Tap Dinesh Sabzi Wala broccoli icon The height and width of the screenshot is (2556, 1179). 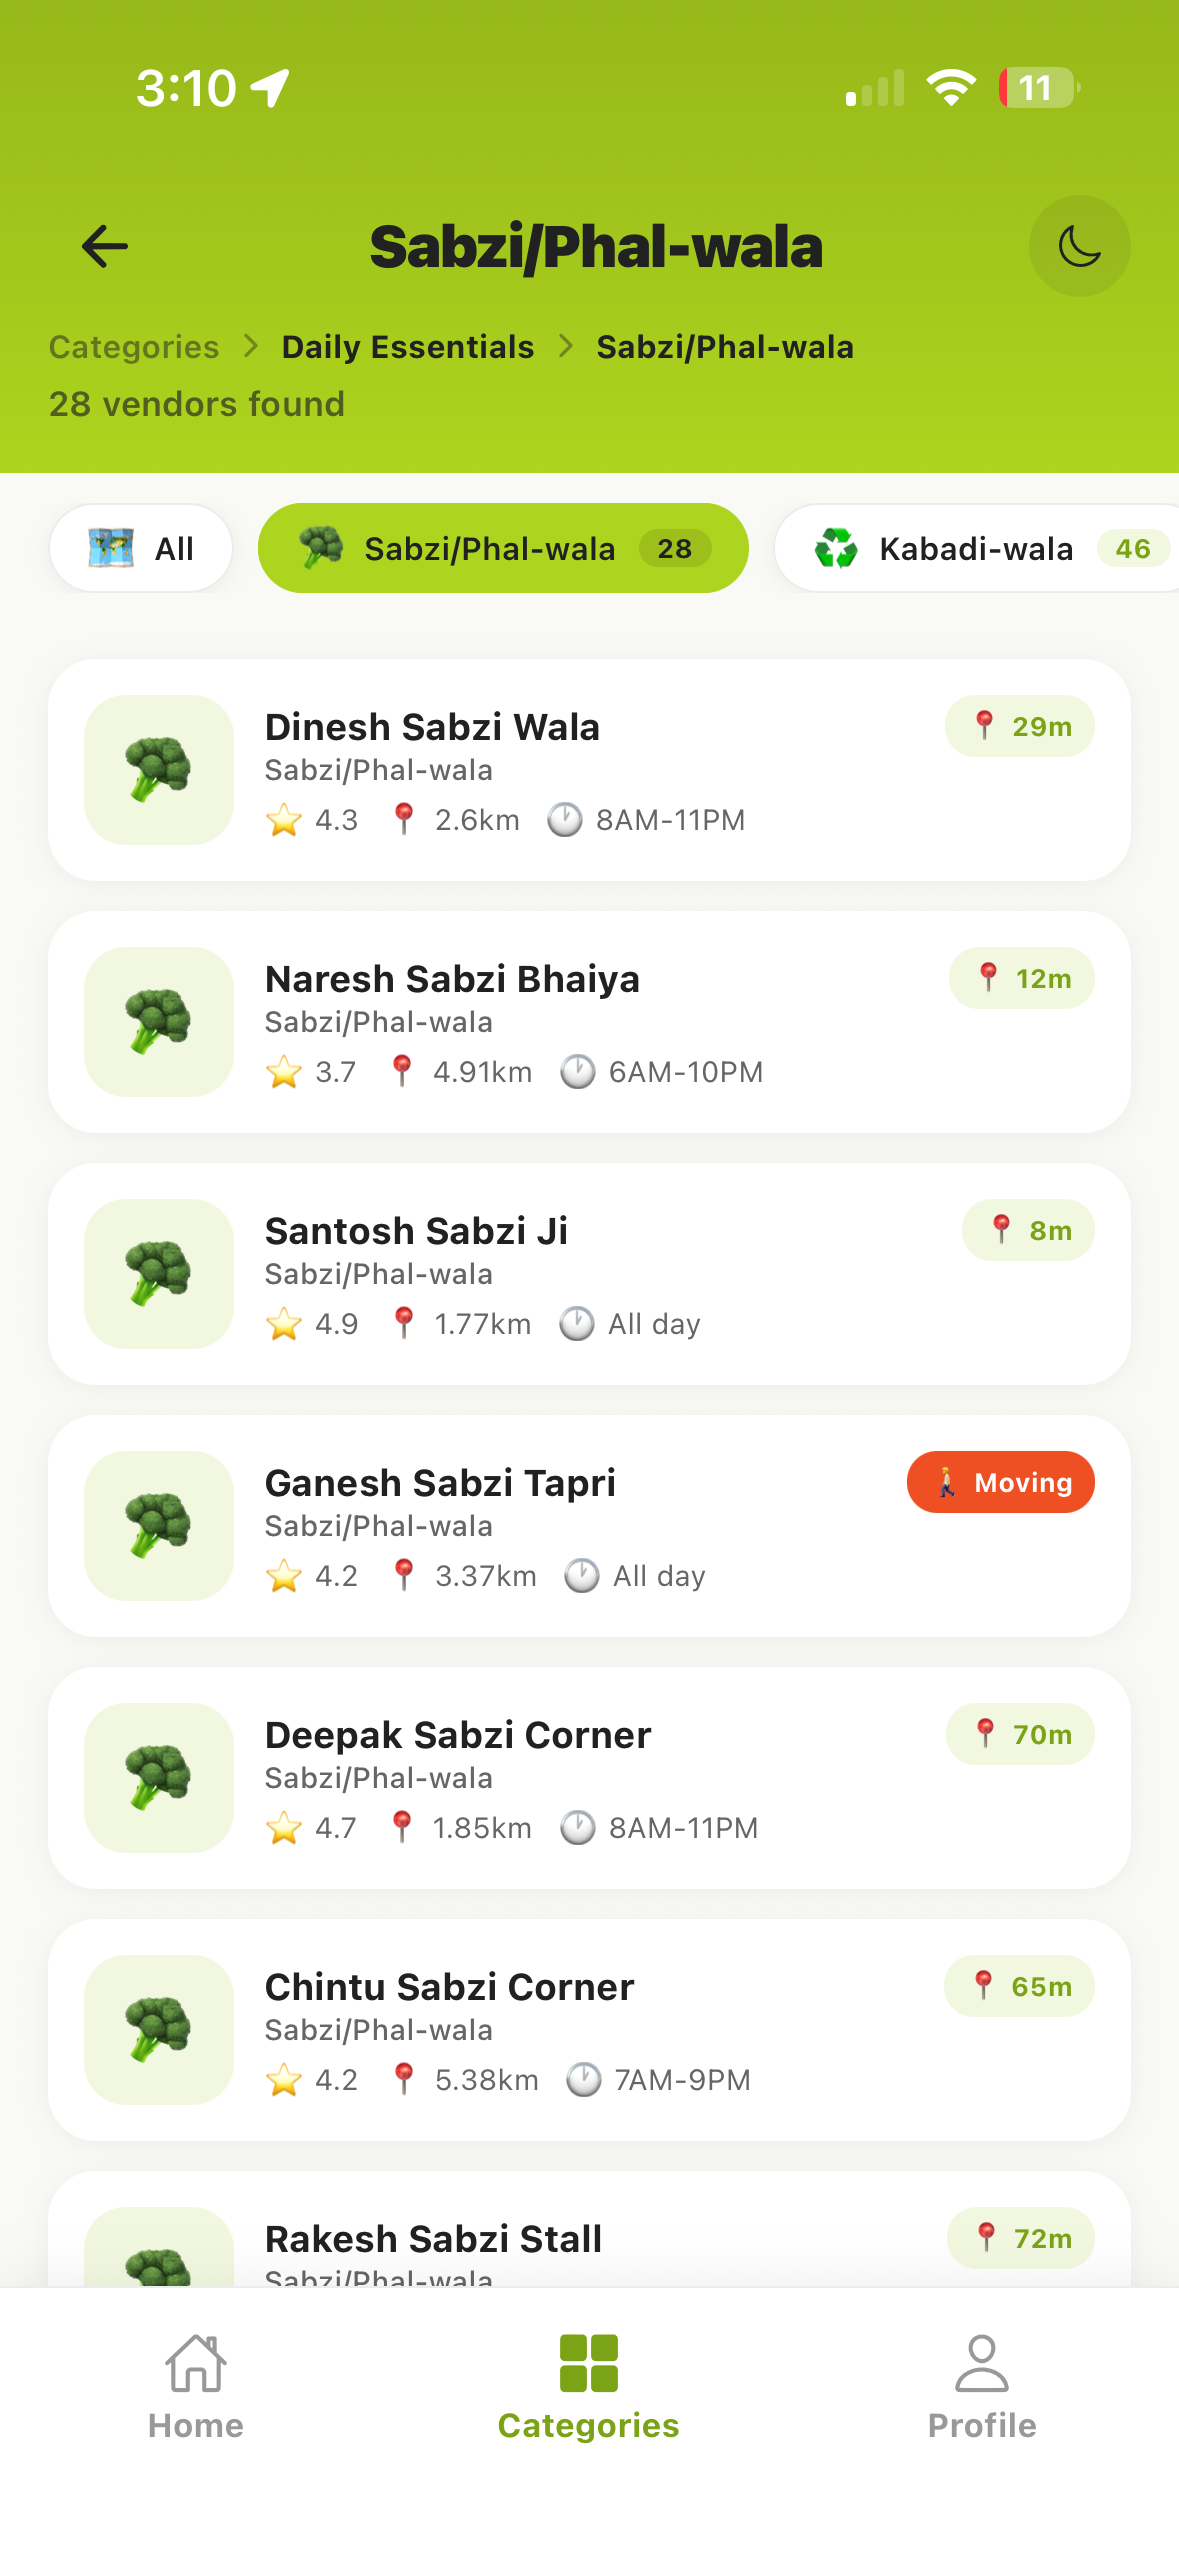[159, 770]
